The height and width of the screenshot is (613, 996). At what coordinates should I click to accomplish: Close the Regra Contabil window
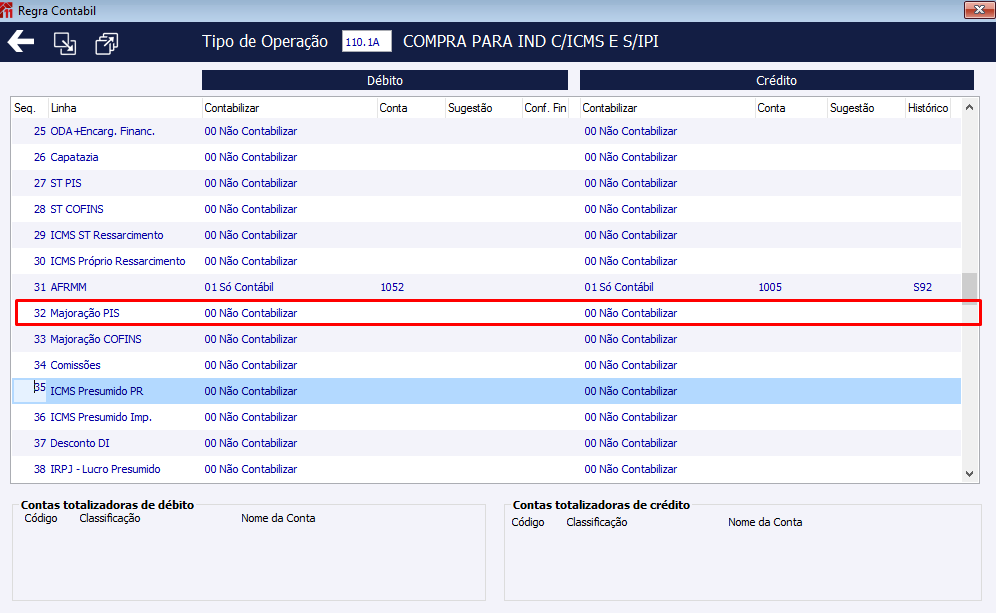point(979,9)
